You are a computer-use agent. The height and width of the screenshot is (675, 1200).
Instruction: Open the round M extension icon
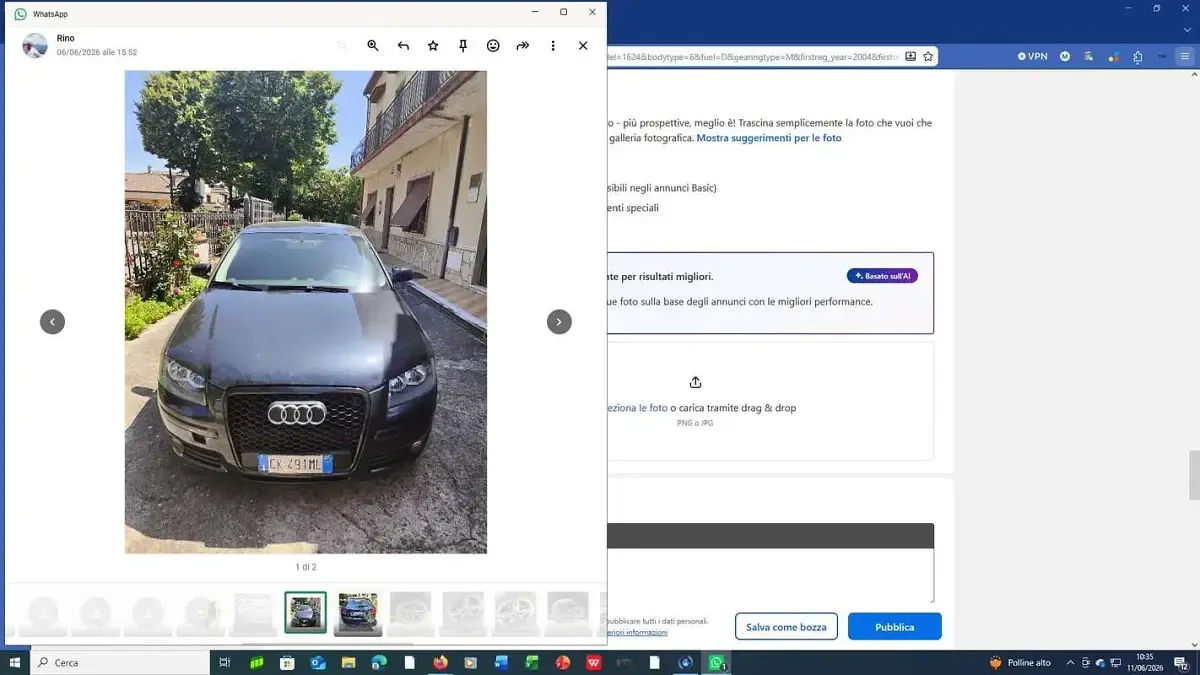(x=1065, y=57)
